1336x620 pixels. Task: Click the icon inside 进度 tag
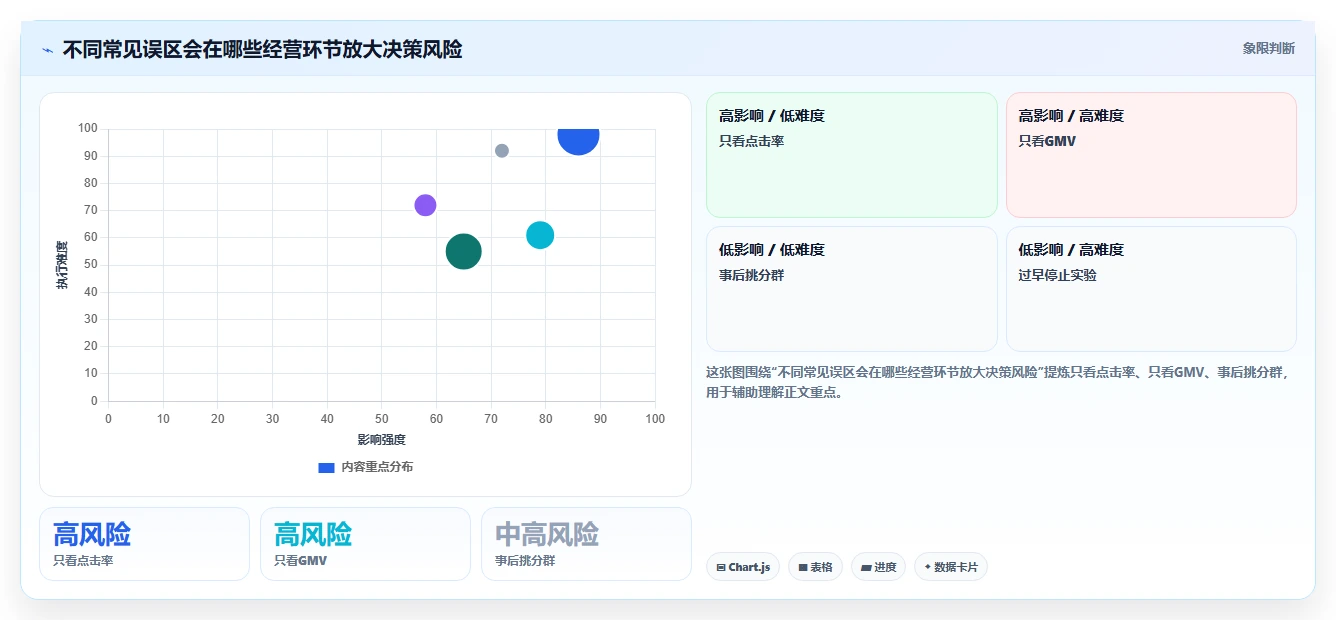click(865, 567)
